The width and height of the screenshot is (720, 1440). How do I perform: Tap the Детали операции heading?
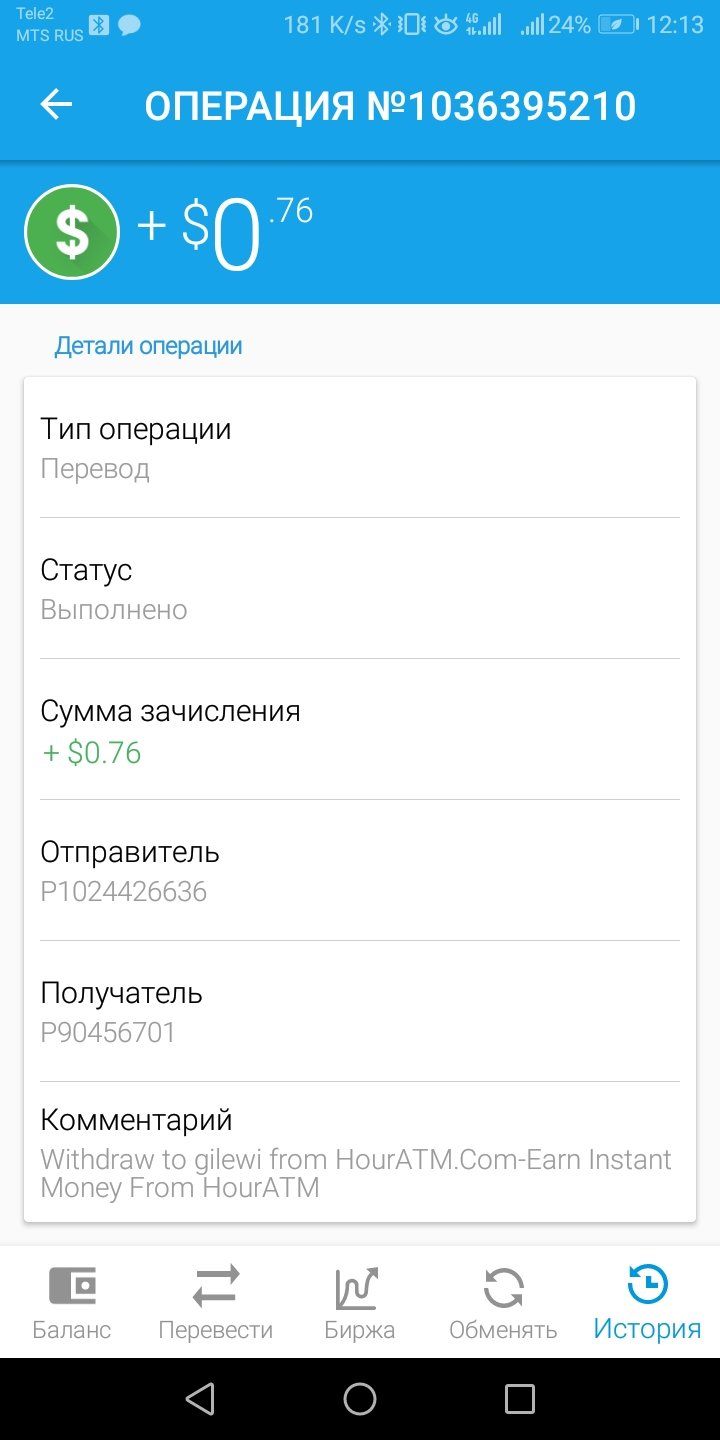tap(148, 346)
